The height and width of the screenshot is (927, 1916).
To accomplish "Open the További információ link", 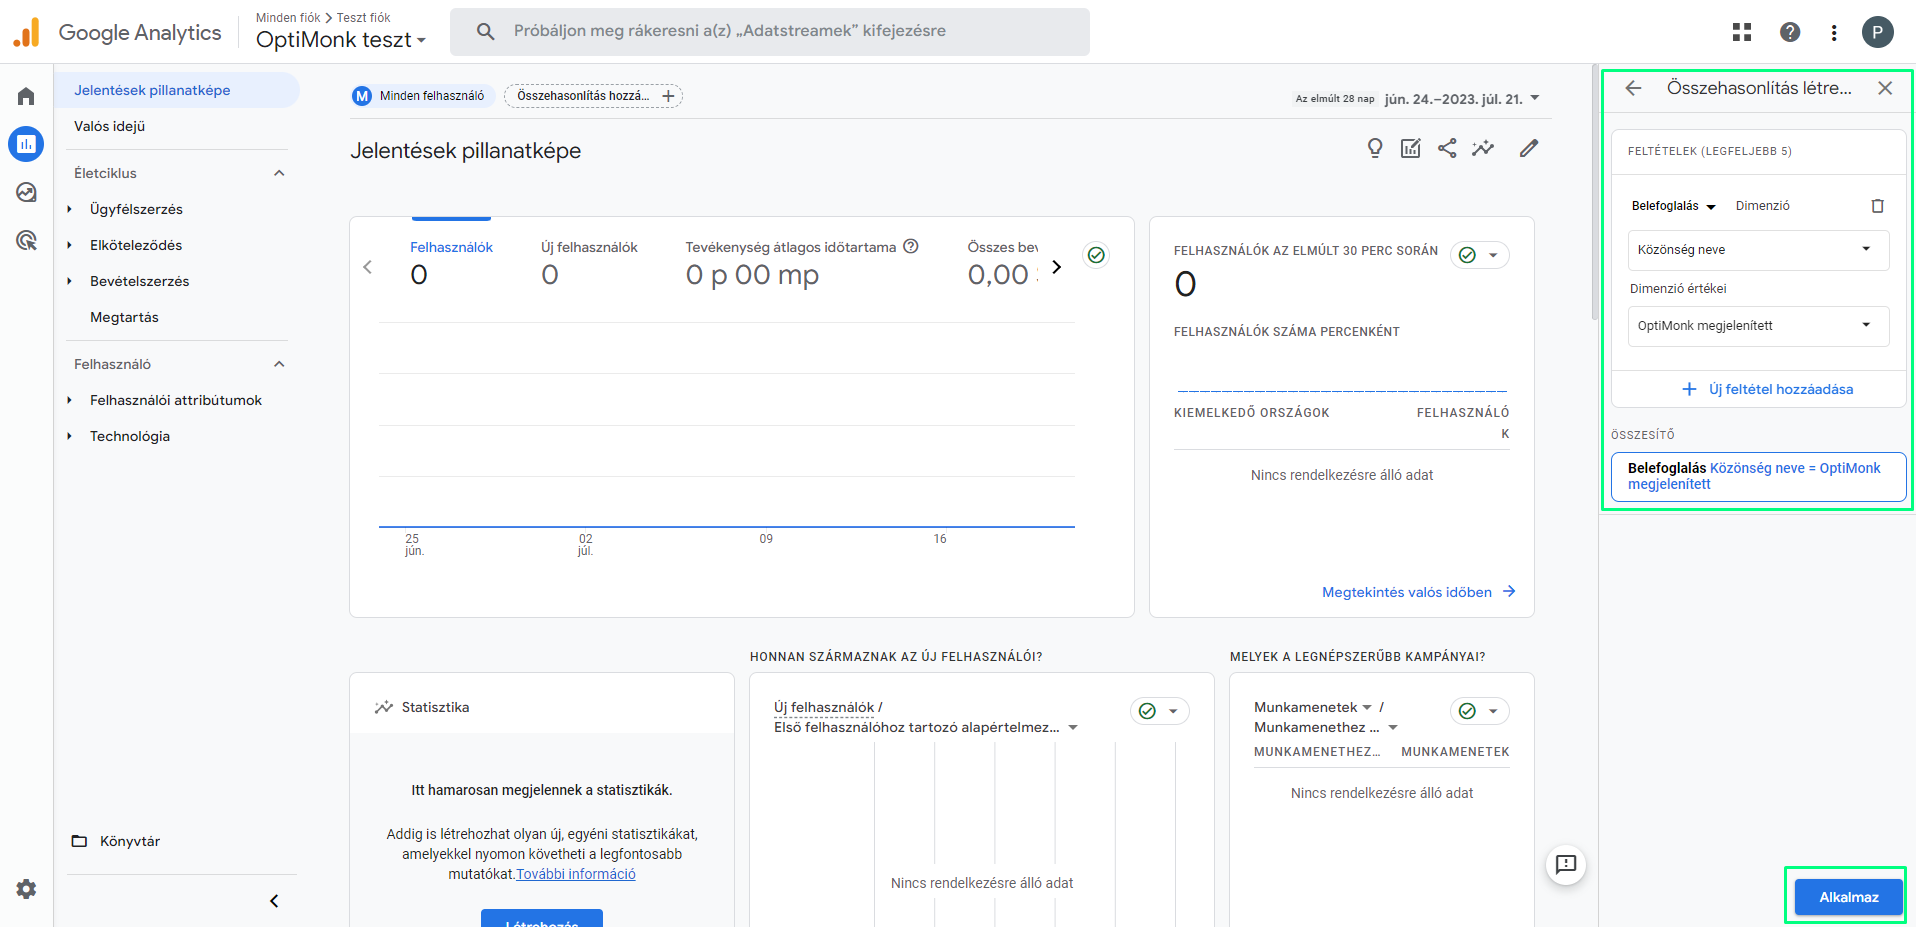I will pyautogui.click(x=576, y=874).
